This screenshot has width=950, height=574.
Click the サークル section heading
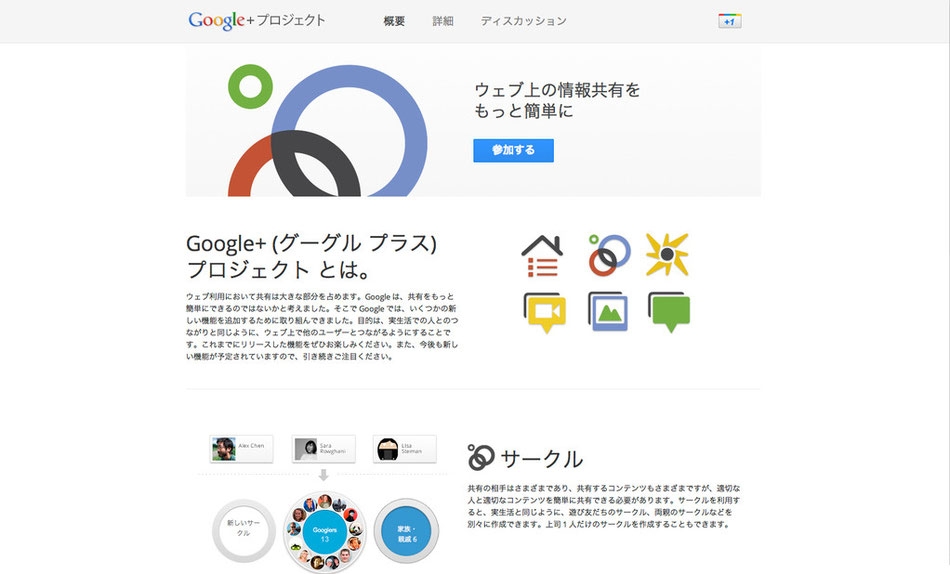point(542,459)
